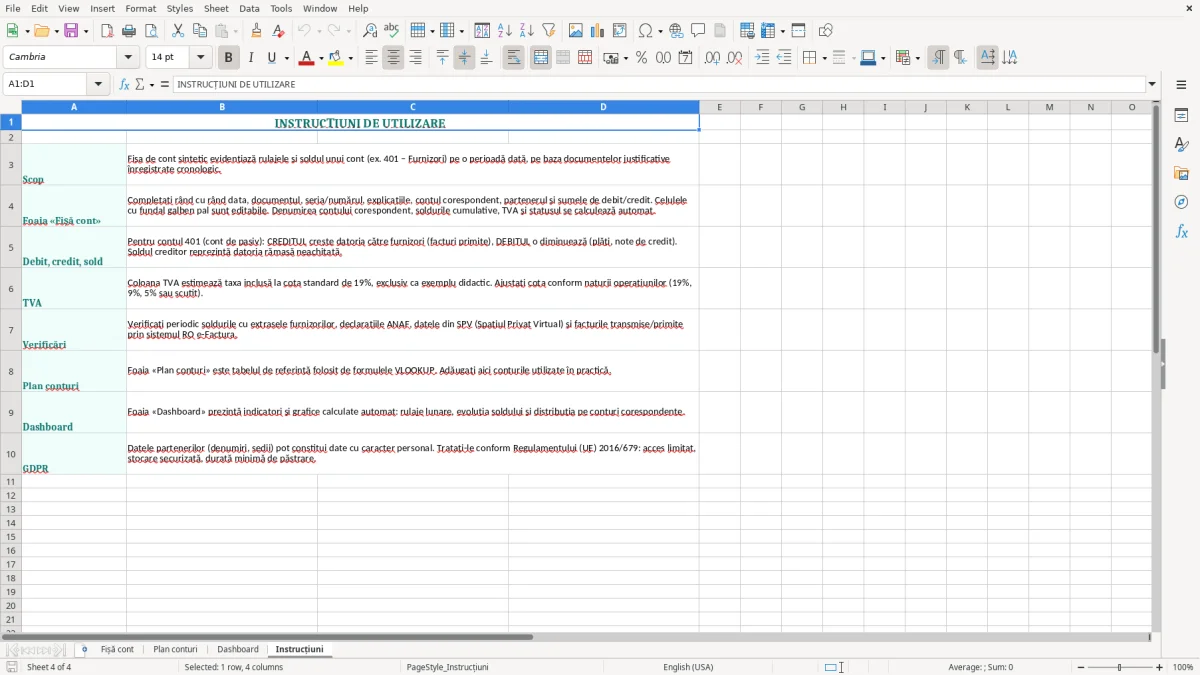Format cells as percent
The height and width of the screenshot is (675, 1200).
[x=642, y=58]
